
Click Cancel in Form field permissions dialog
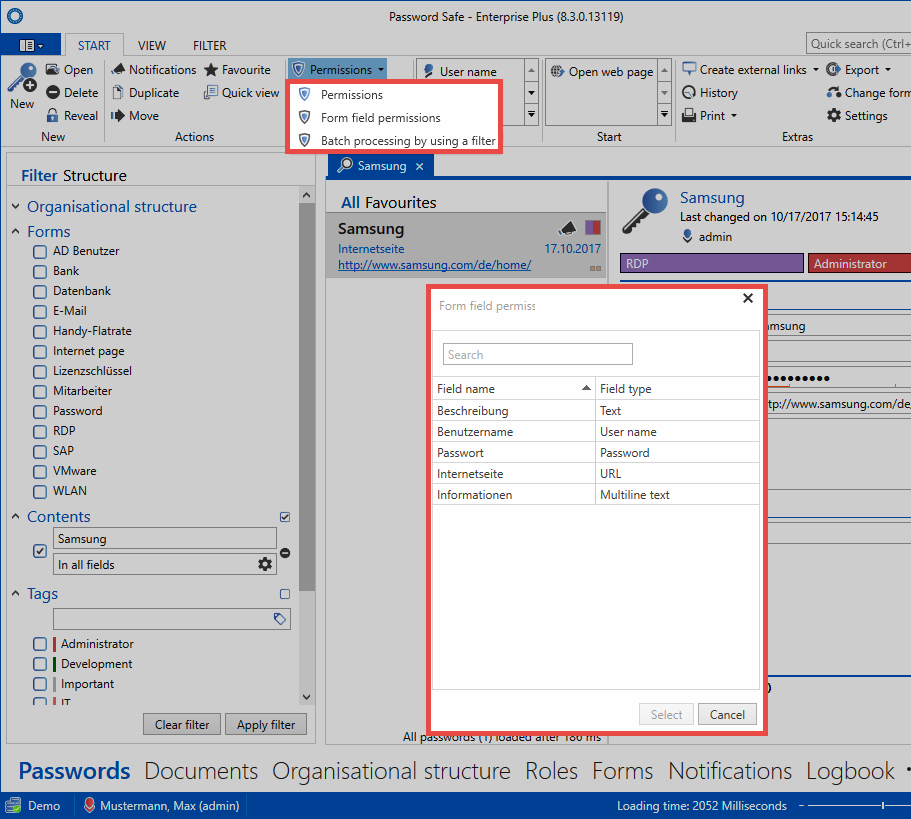(727, 714)
